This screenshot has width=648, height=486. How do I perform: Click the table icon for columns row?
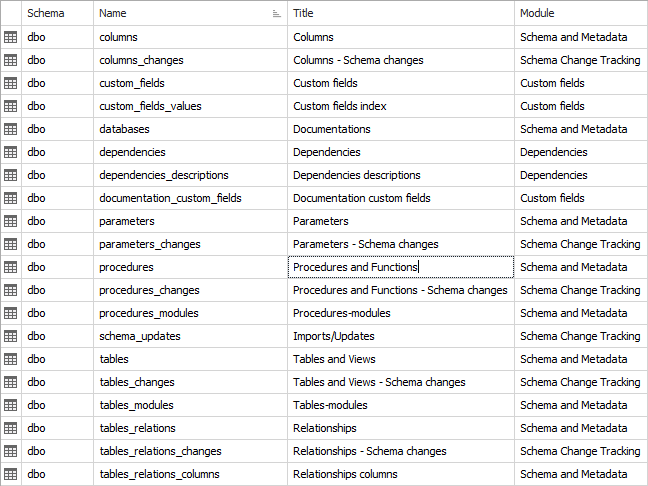pyautogui.click(x=11, y=37)
